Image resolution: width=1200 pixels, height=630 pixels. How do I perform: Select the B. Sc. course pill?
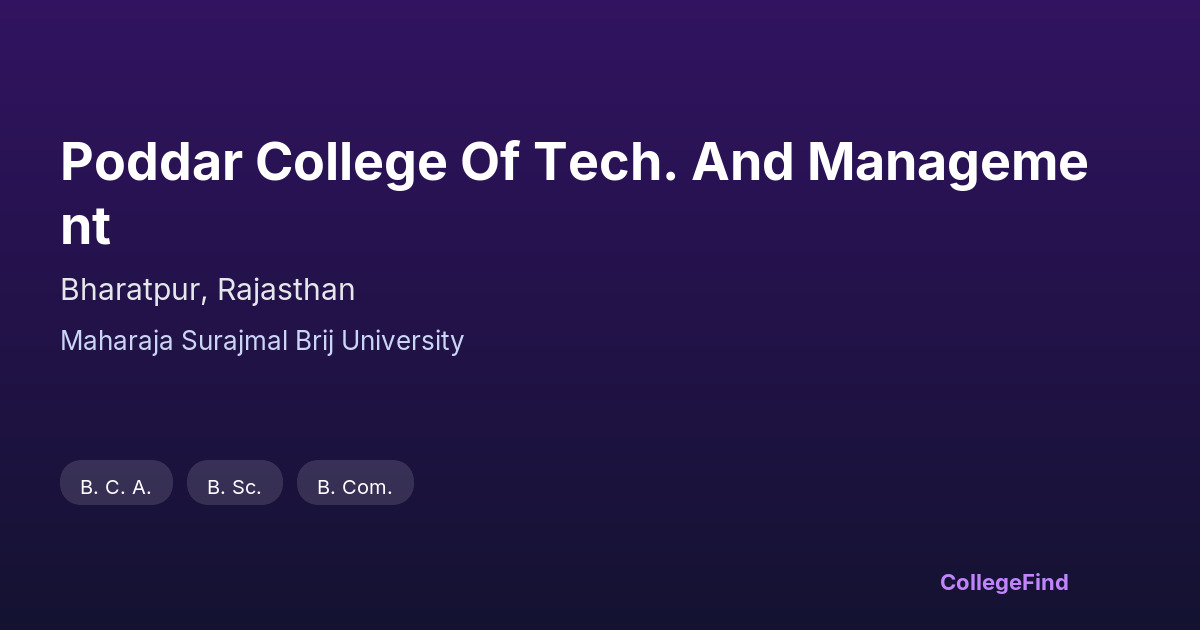234,487
